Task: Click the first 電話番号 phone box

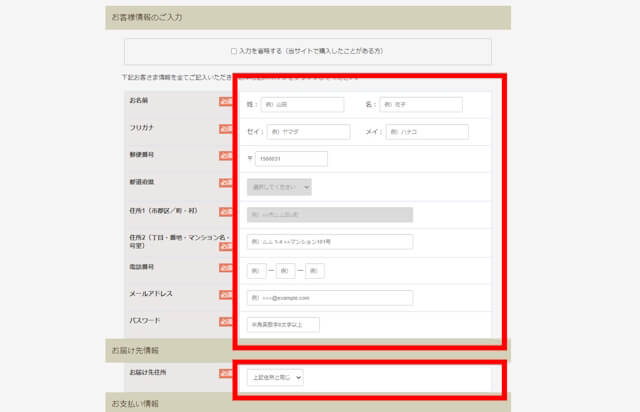Action: pos(256,270)
